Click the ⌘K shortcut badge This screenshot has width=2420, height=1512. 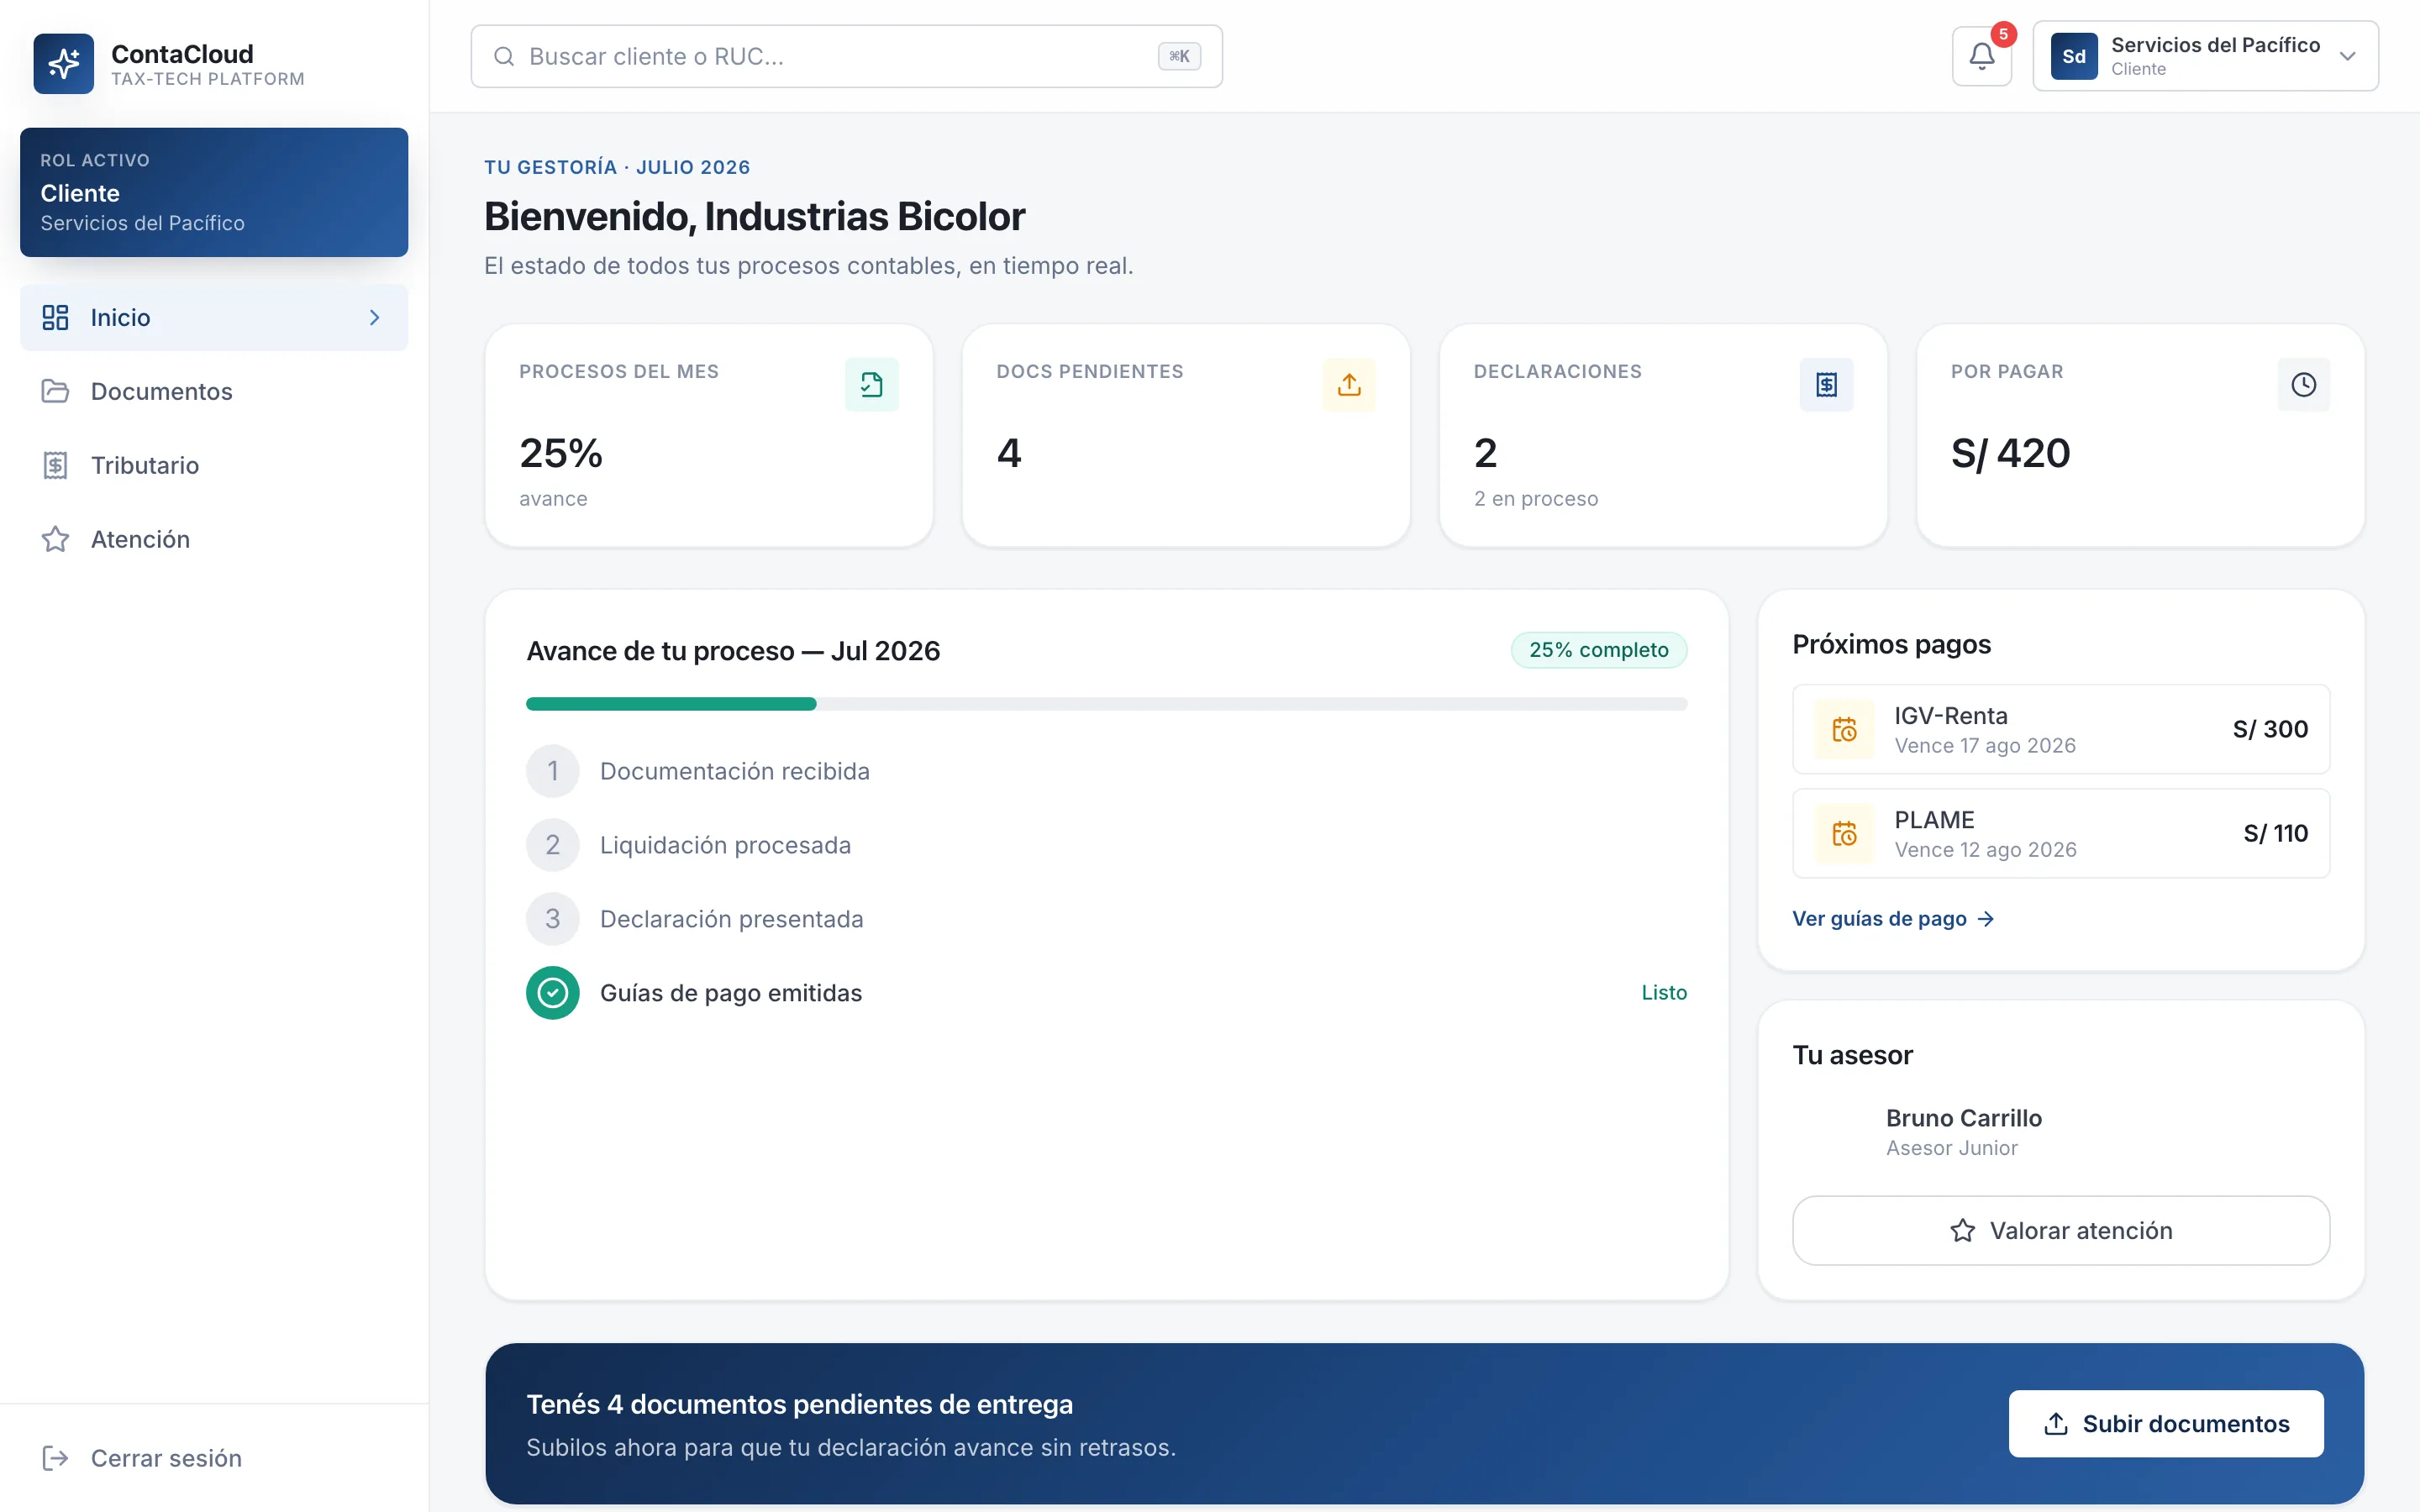[1179, 57]
